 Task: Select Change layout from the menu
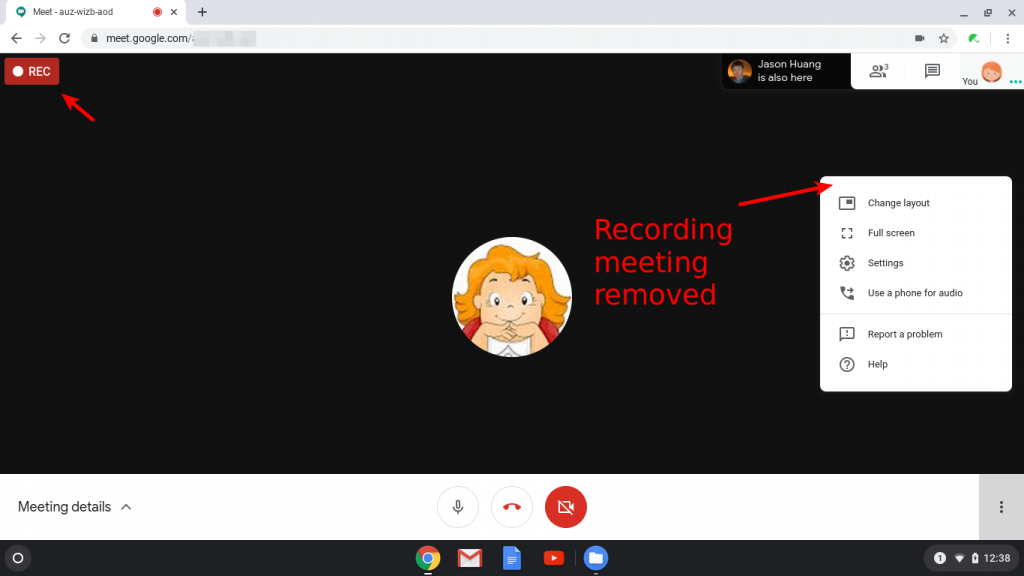click(x=916, y=203)
